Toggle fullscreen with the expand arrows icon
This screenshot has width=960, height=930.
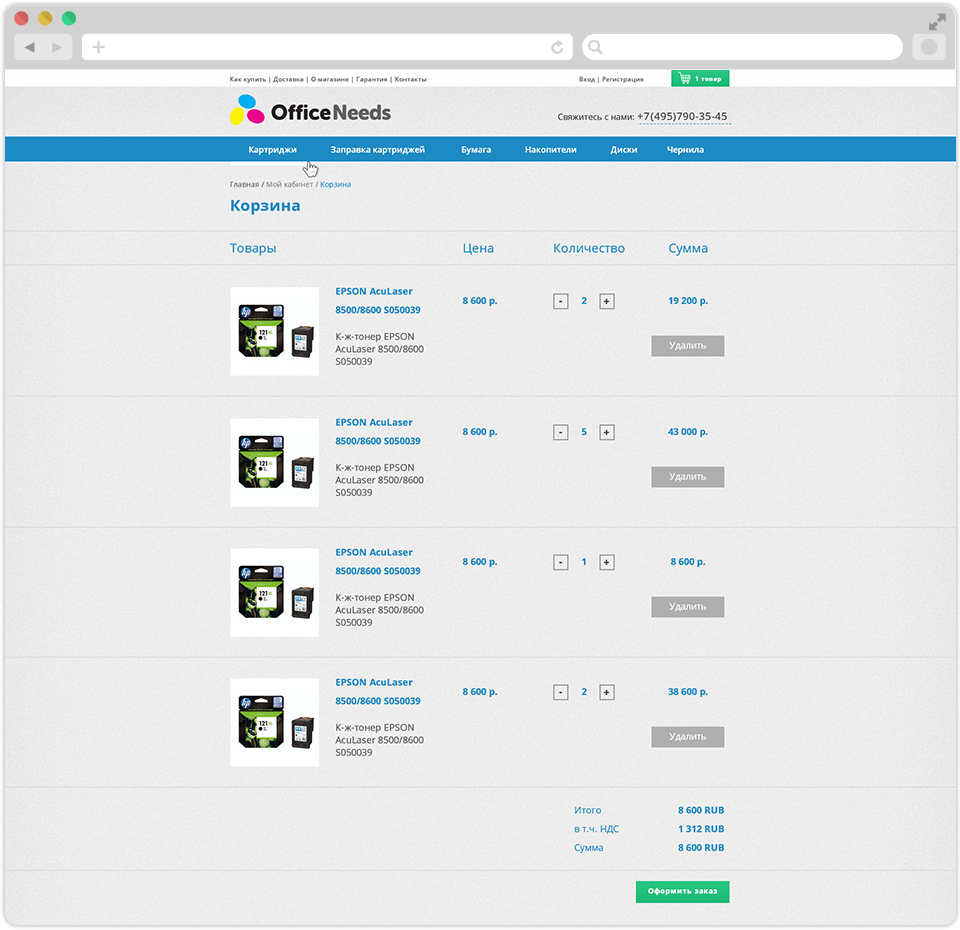pos(937,21)
